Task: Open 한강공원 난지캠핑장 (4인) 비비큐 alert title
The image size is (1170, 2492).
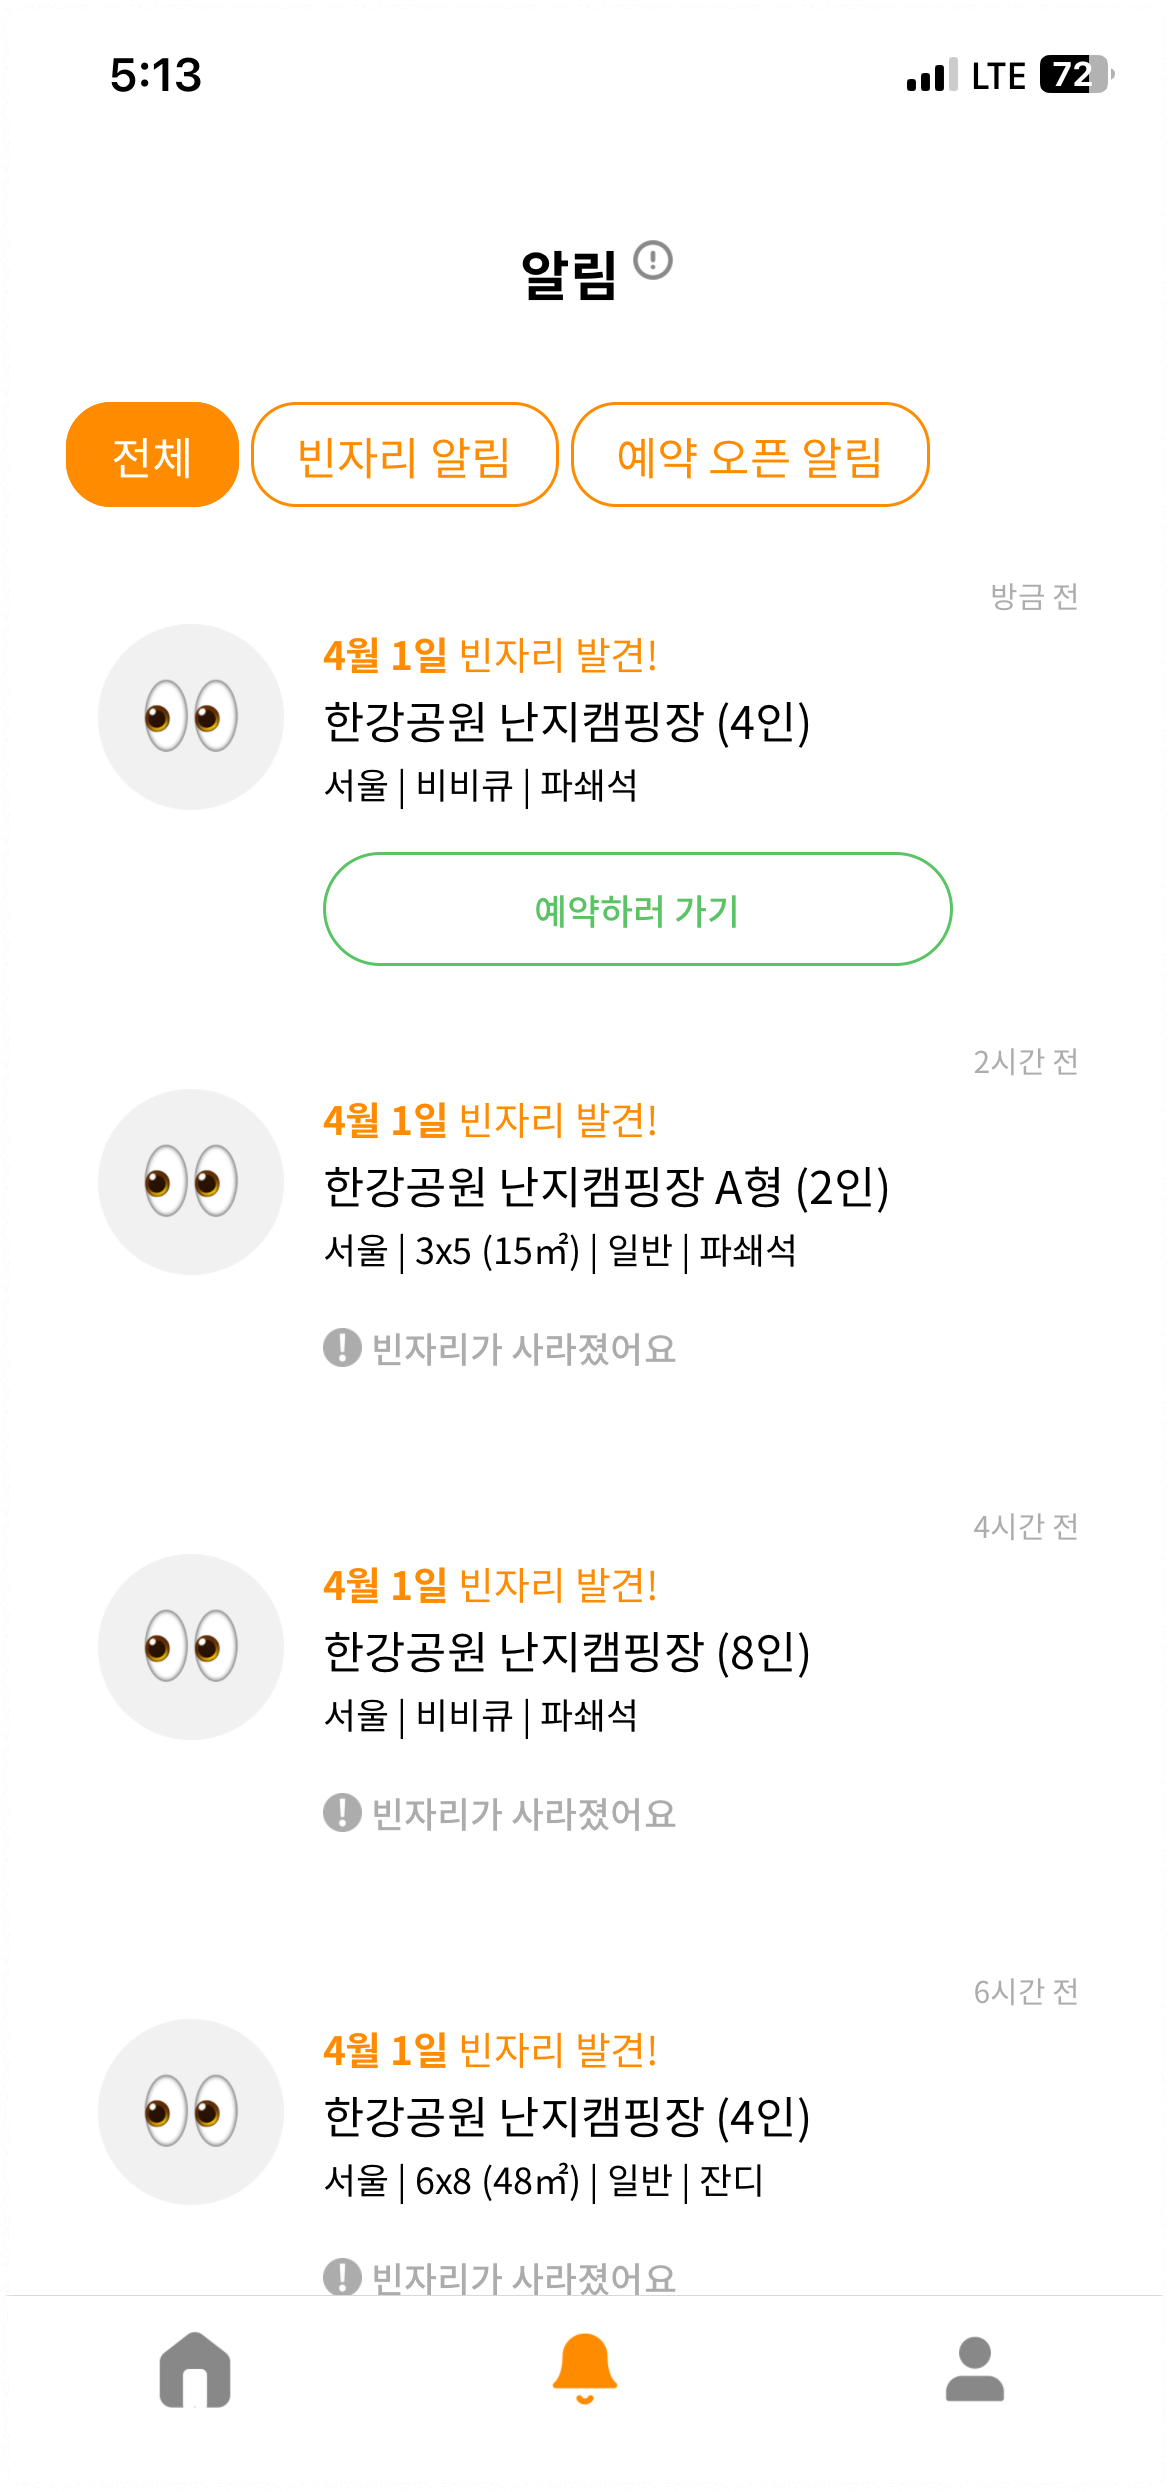Action: (x=567, y=722)
